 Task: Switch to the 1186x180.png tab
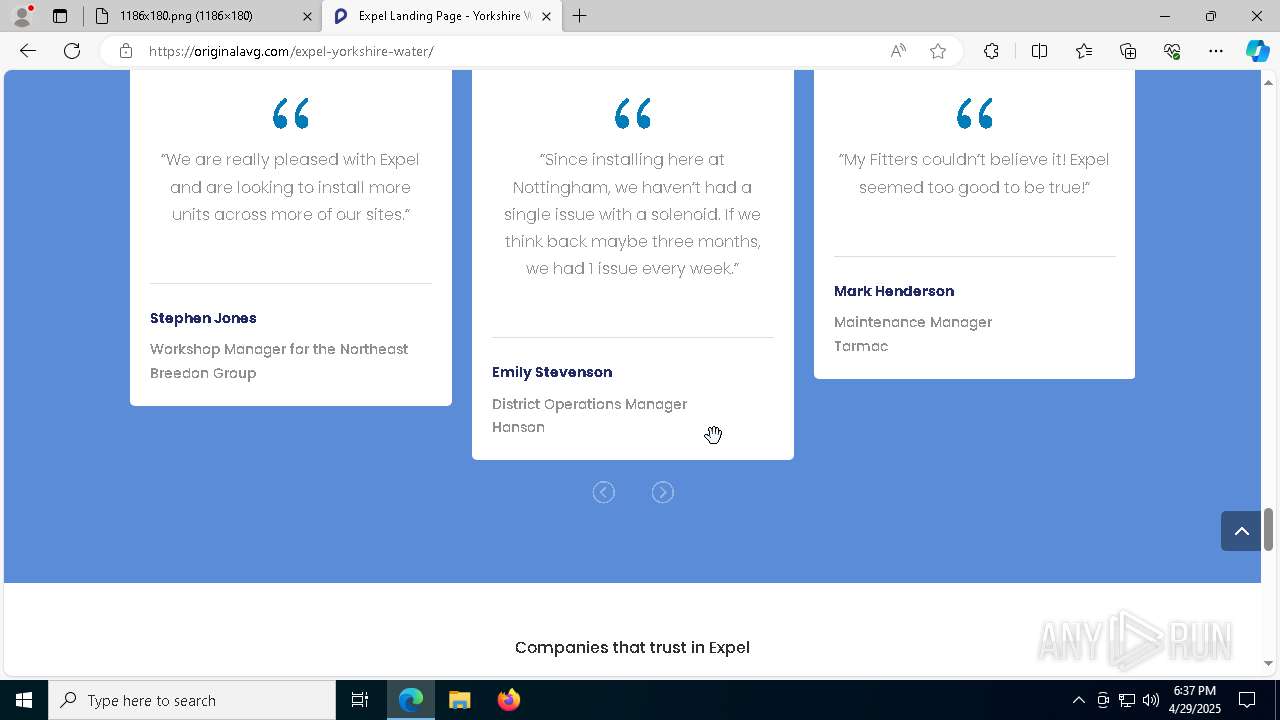[202, 16]
